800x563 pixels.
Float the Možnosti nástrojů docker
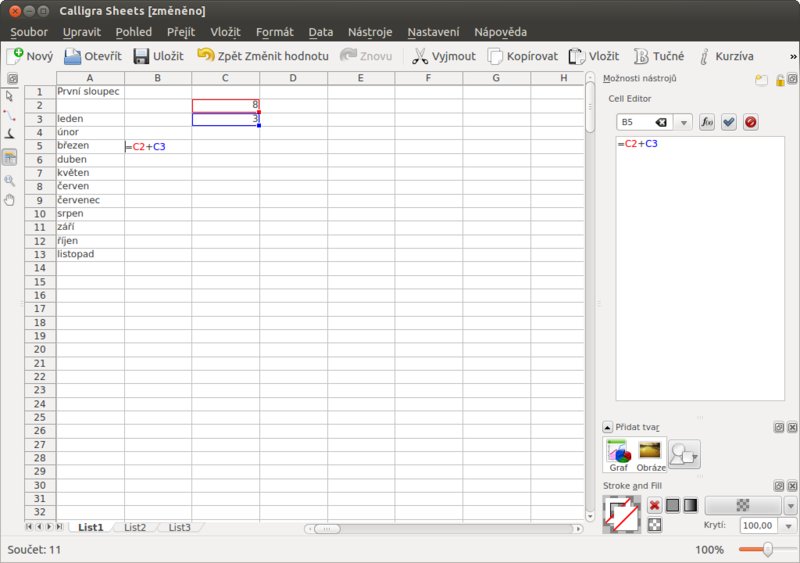(792, 79)
